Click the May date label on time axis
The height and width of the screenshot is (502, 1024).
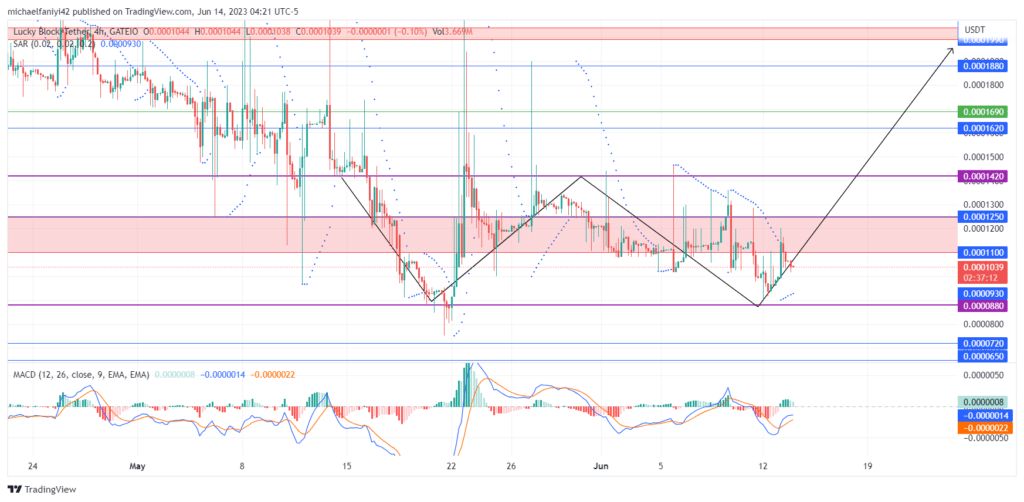(x=138, y=467)
